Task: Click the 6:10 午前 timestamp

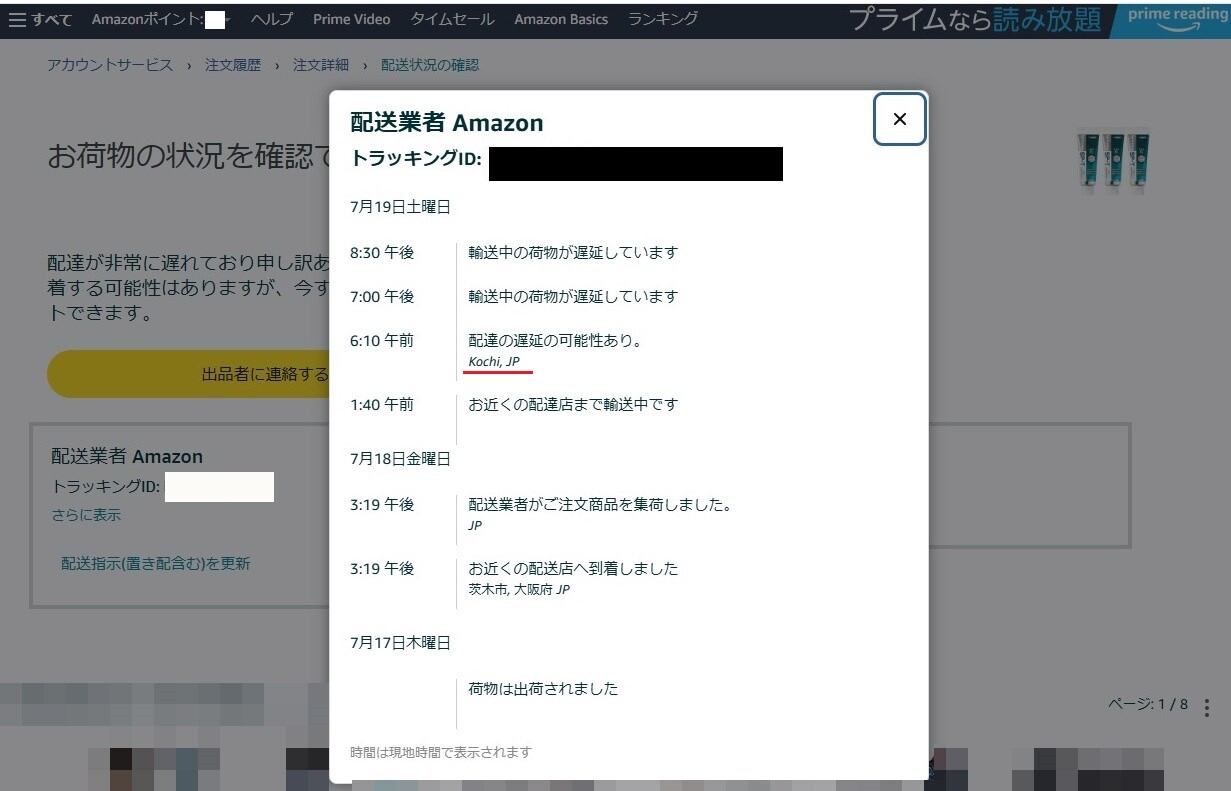Action: [382, 340]
